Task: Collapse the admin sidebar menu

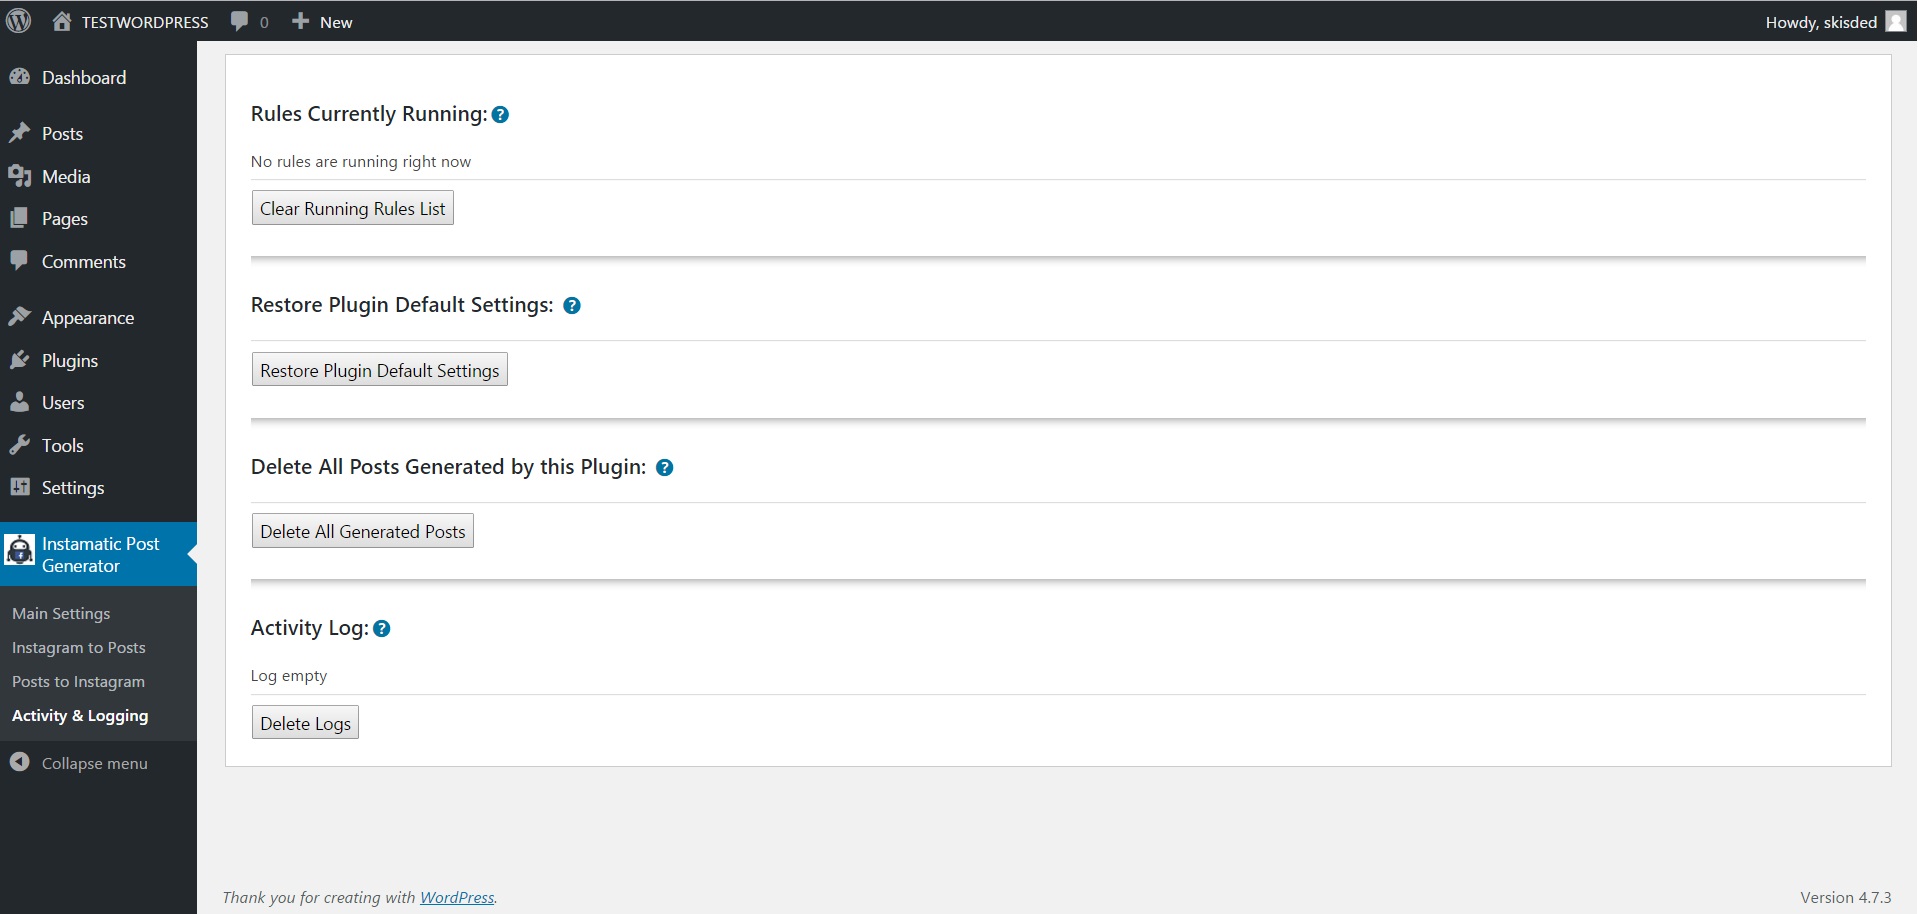Action: pos(93,763)
